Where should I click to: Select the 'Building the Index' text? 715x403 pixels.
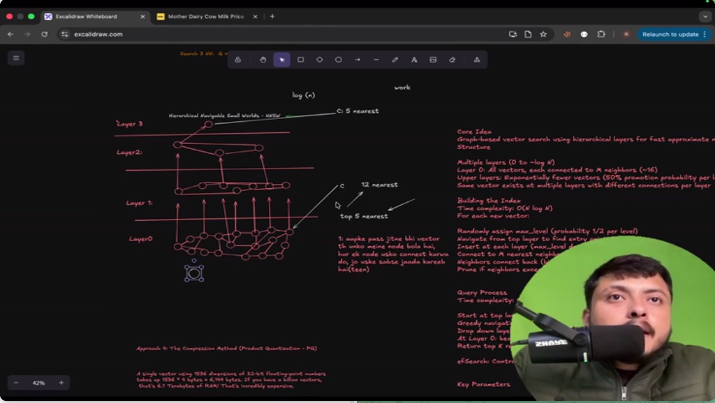tap(489, 201)
